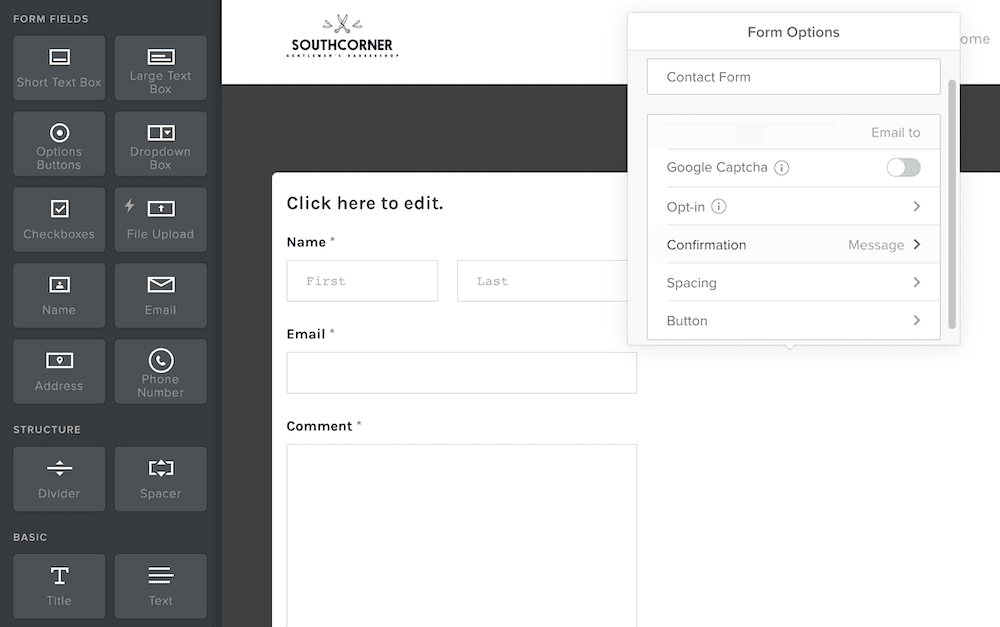
Task: Add an Options Buttons field
Action: coord(58,143)
